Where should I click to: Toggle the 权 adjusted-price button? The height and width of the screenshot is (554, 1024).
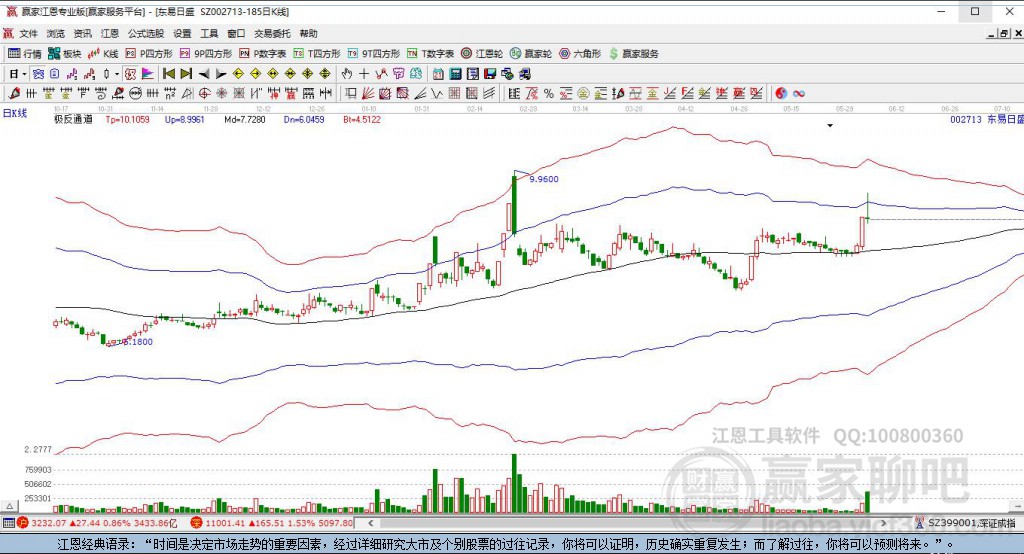tap(131, 74)
